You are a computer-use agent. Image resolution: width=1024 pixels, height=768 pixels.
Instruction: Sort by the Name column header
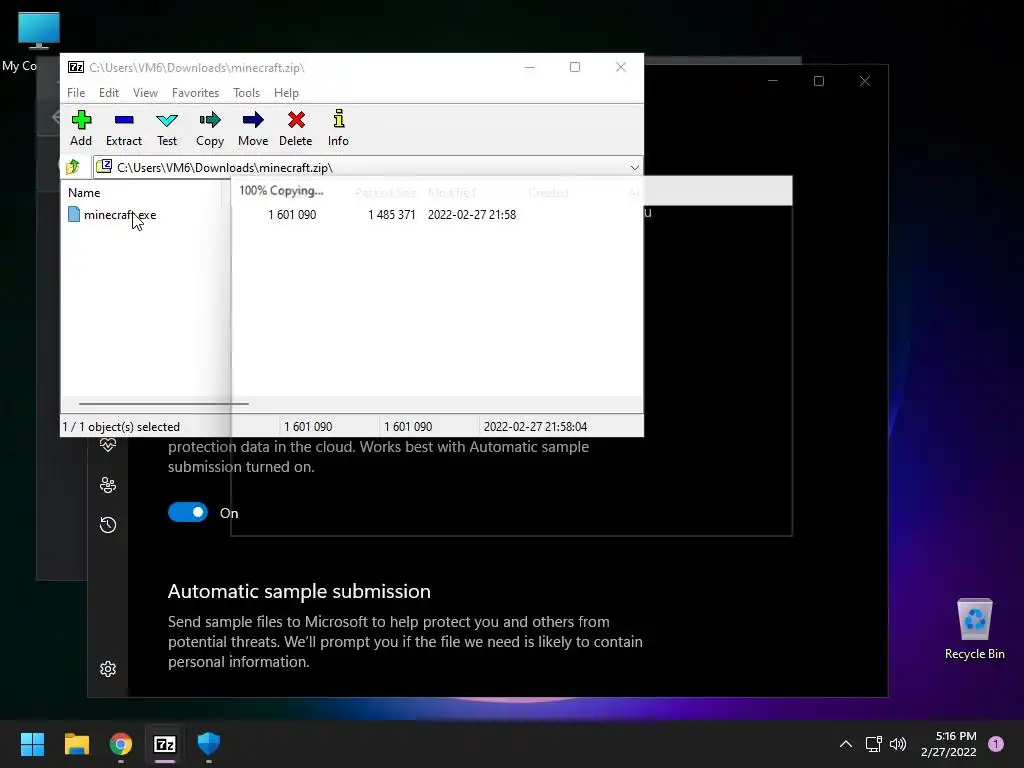tap(84, 193)
